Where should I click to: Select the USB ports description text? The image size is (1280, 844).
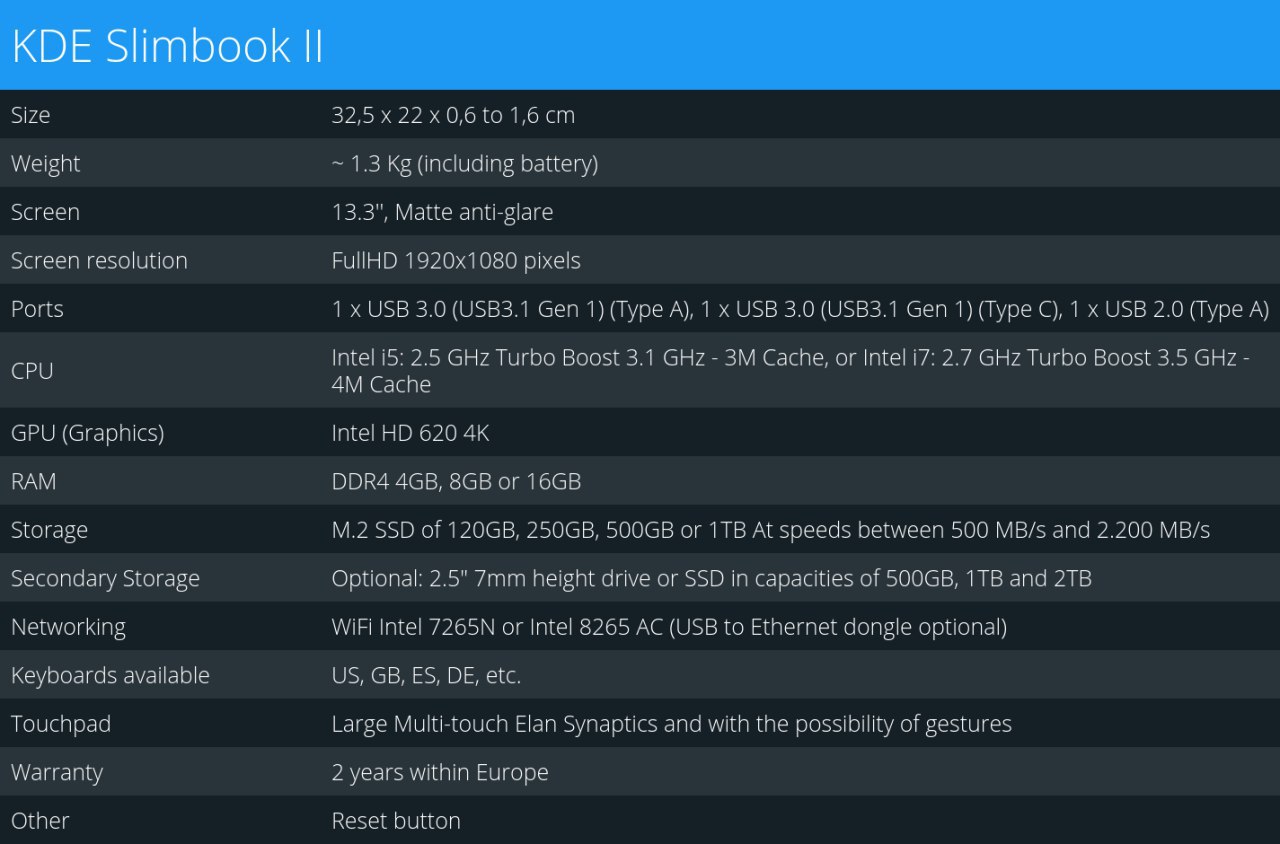[x=800, y=309]
